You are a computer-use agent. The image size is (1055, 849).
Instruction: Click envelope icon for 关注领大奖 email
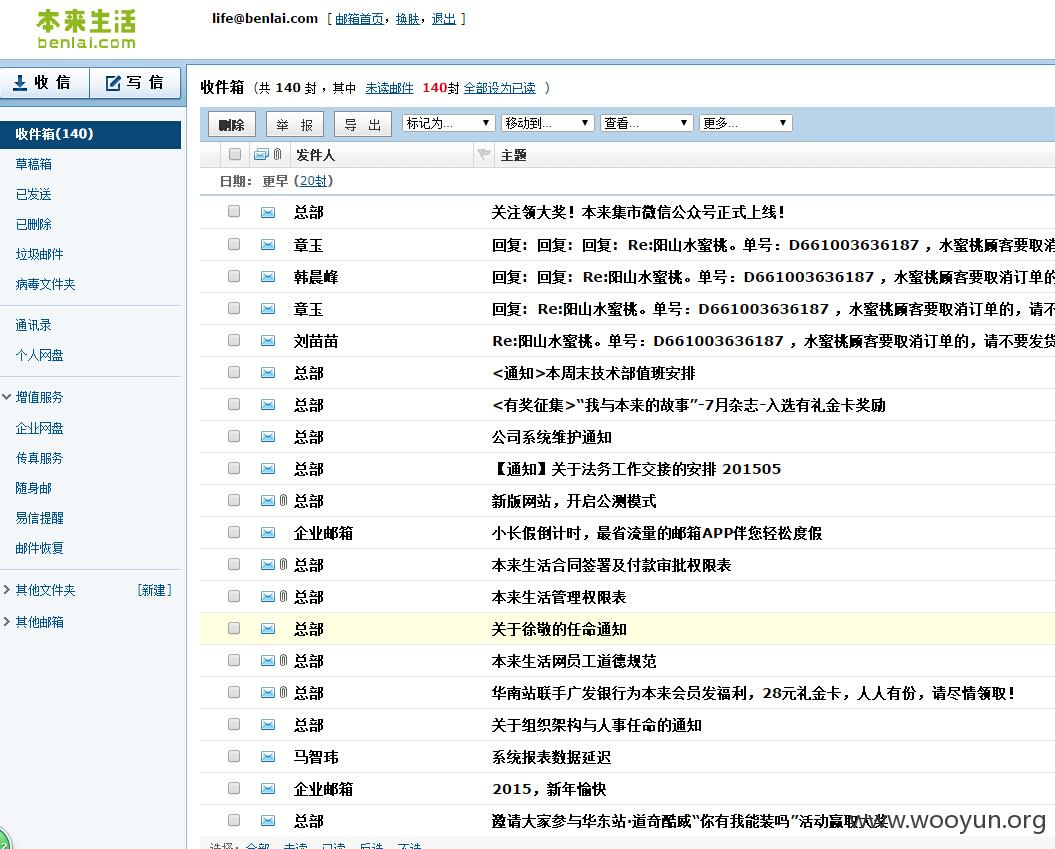[x=268, y=213]
